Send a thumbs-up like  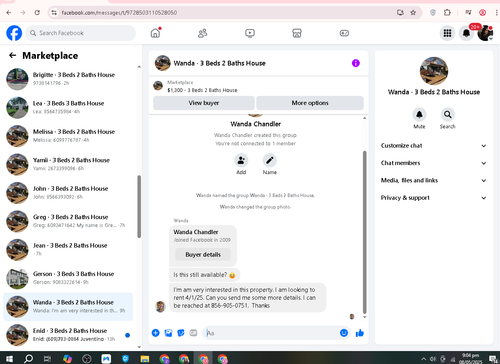[x=360, y=333]
